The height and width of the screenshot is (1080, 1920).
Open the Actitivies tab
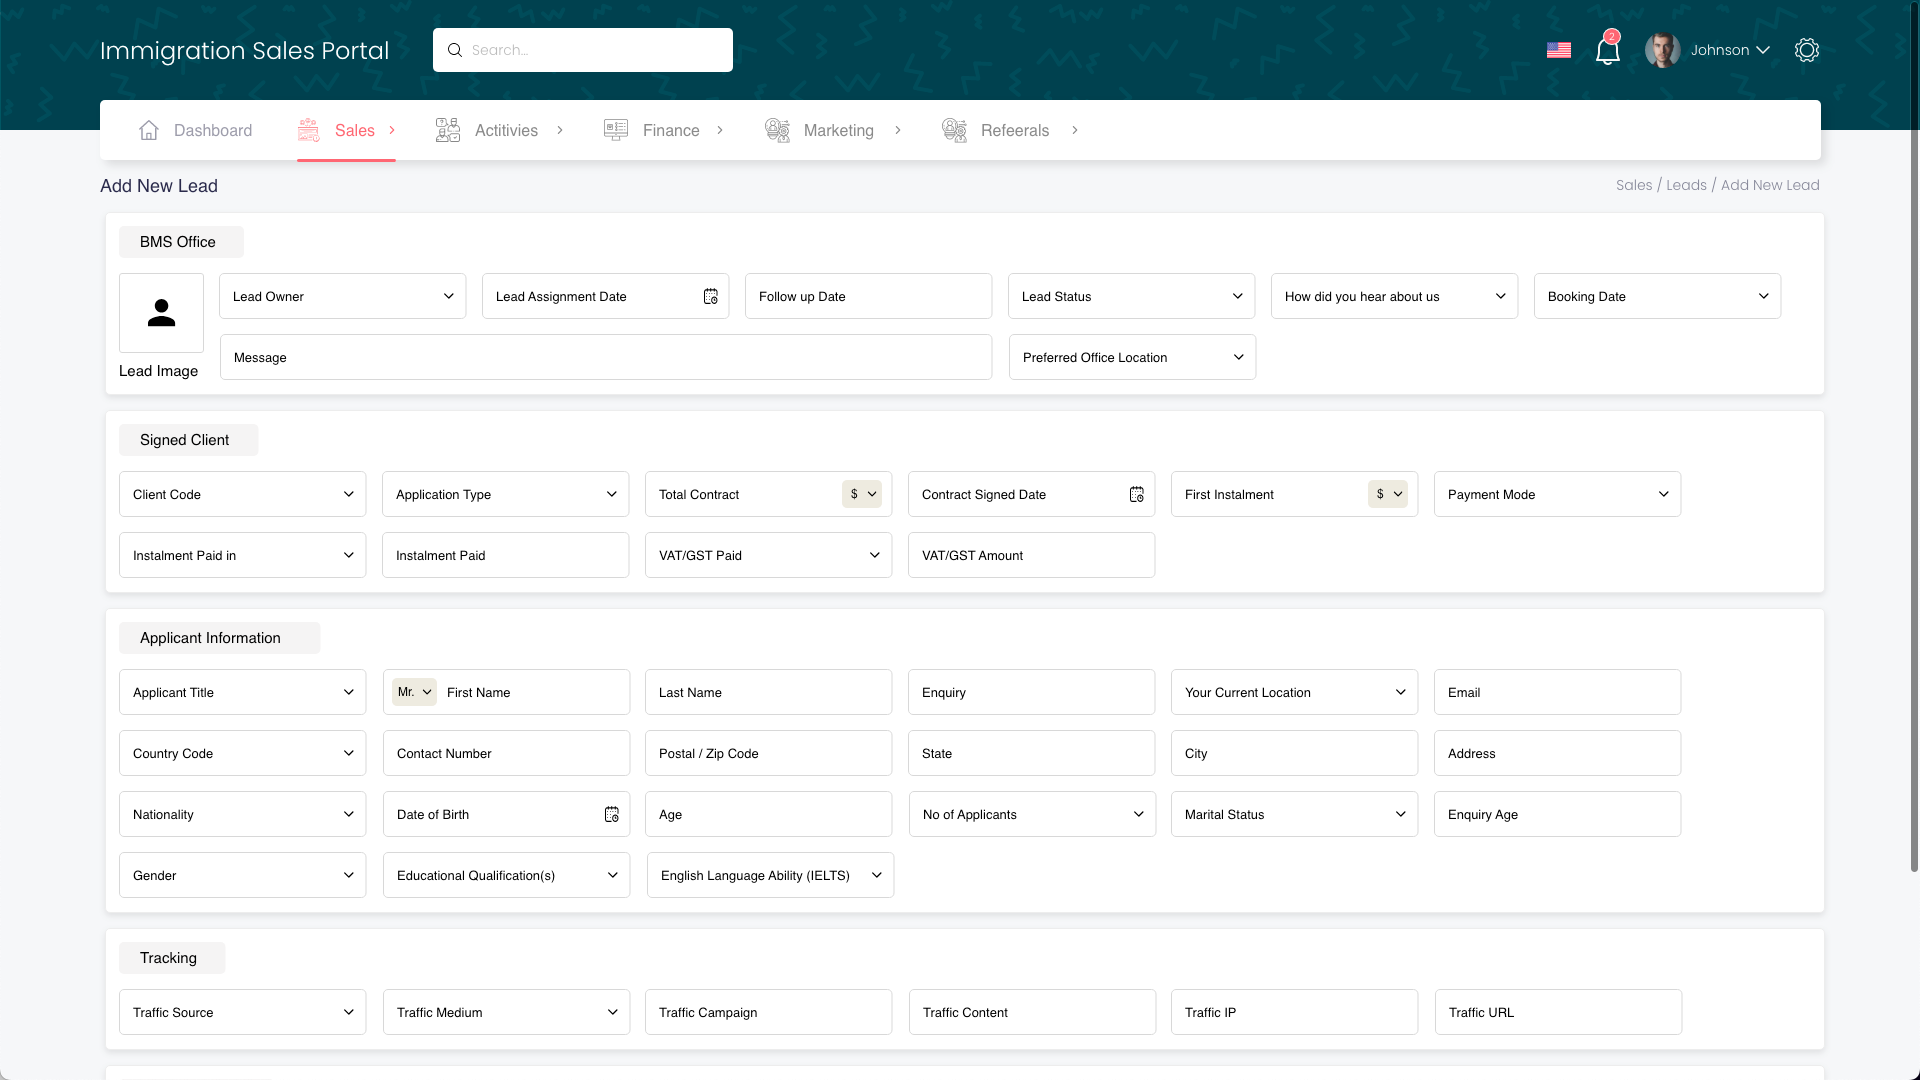click(x=505, y=130)
